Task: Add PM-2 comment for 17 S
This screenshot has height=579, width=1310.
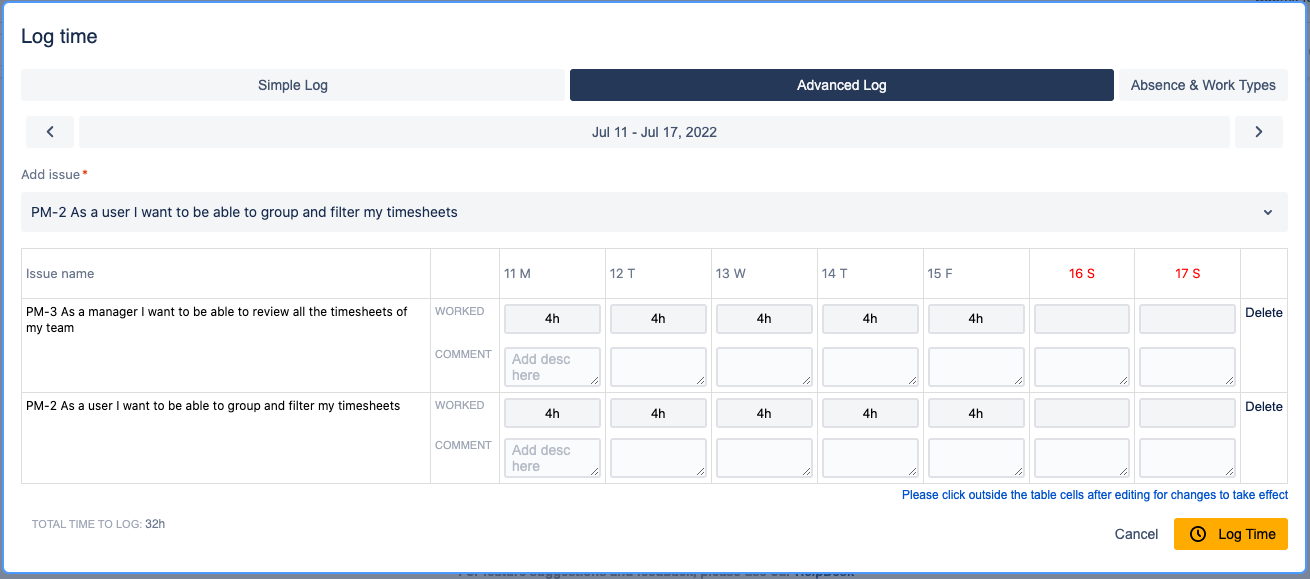Action: (x=1188, y=458)
